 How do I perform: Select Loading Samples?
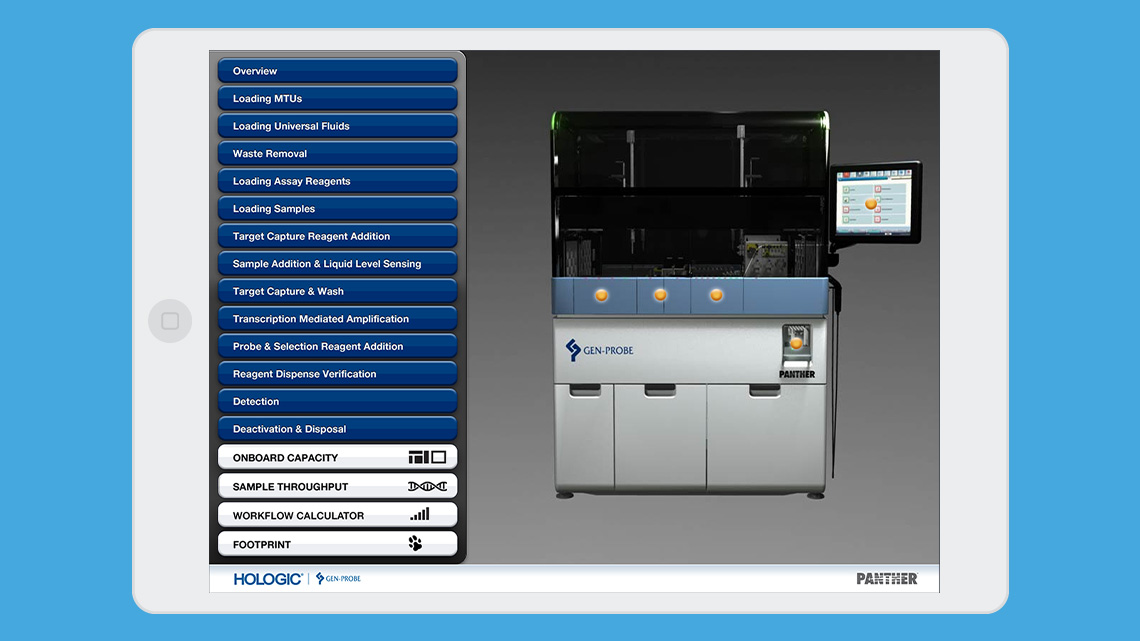(x=337, y=209)
